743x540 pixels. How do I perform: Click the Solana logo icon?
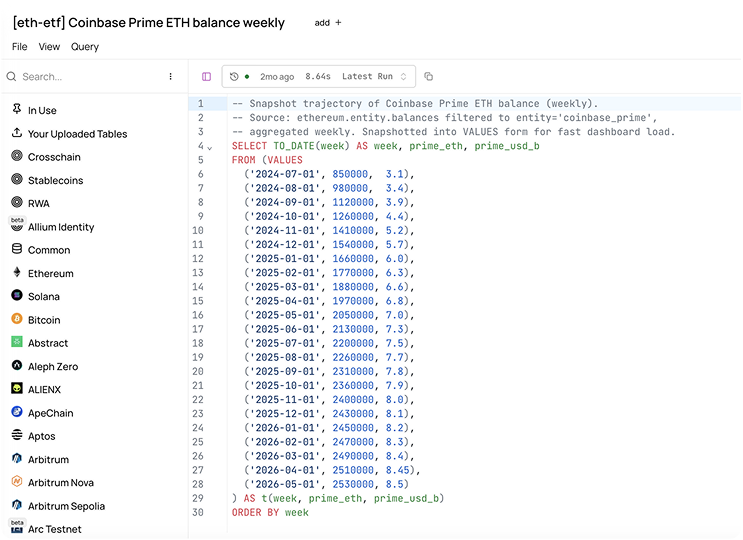[17, 296]
